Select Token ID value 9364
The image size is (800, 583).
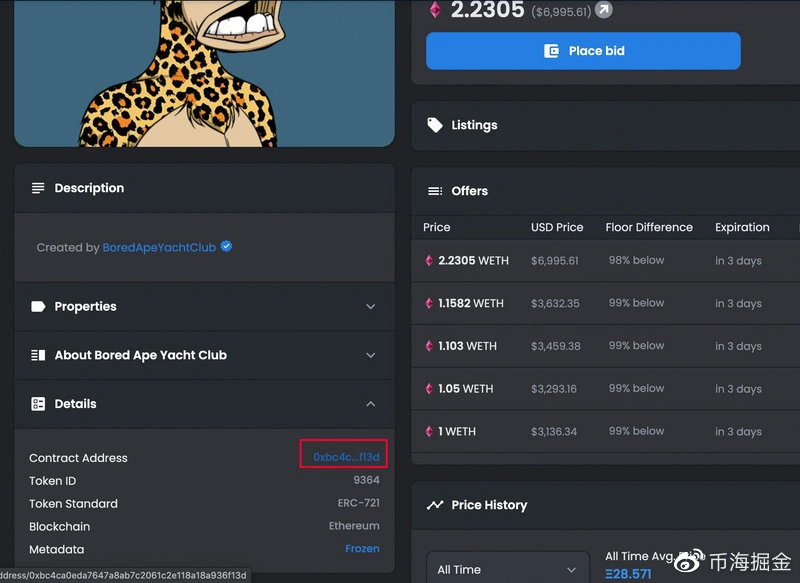366,480
